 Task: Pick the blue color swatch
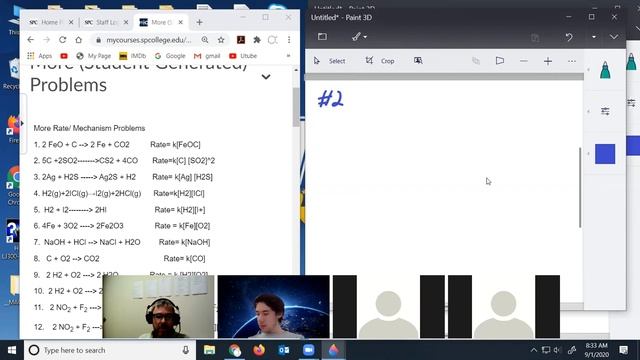point(605,154)
